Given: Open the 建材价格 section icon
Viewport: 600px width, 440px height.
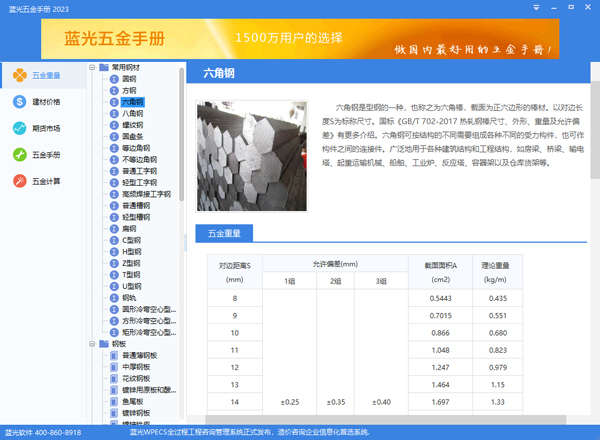Looking at the screenshot, I should (x=19, y=102).
